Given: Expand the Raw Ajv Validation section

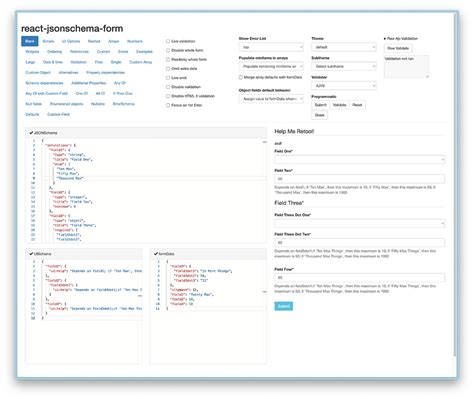Looking at the screenshot, I should (401, 39).
